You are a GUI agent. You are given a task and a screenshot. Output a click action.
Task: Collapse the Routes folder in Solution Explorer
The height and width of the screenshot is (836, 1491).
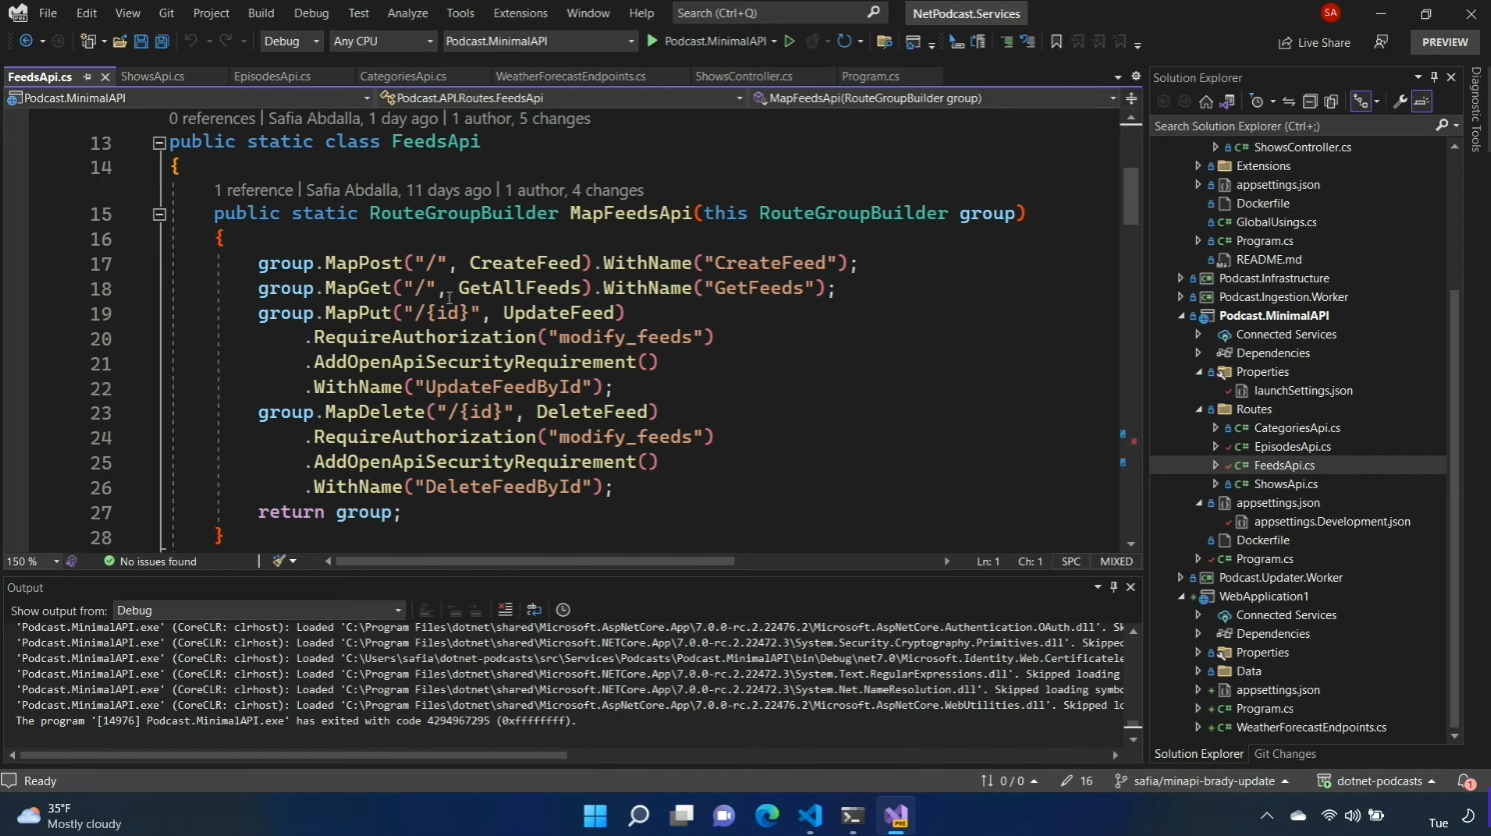click(1199, 409)
